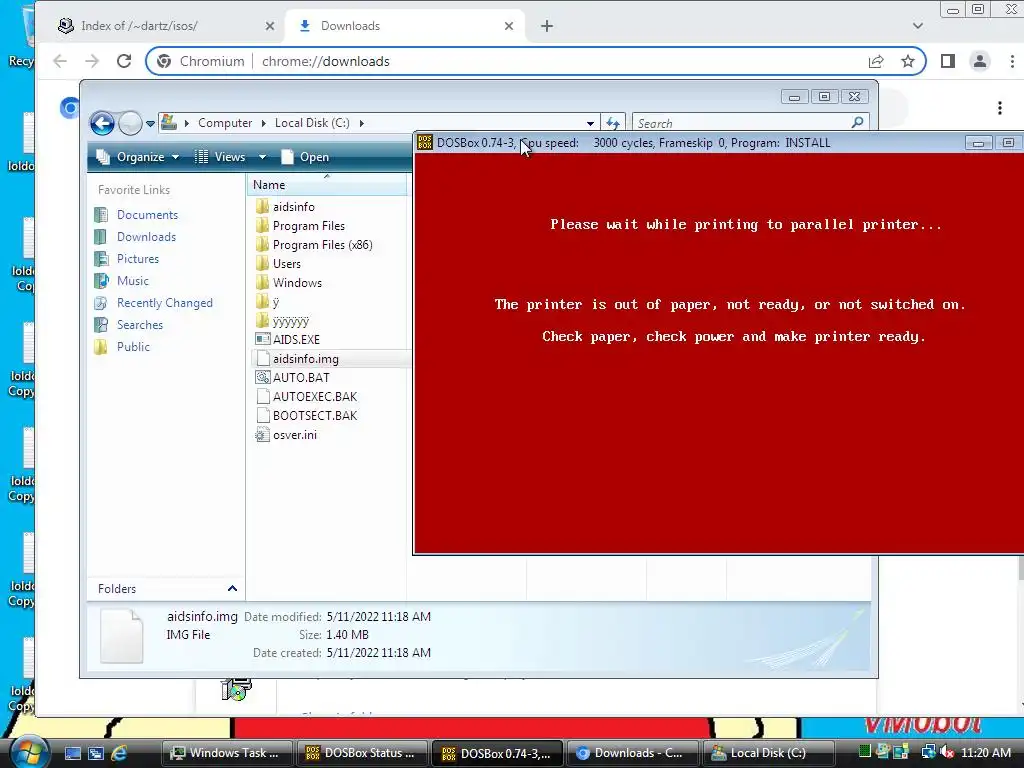Switch to Downloads Chromium taskbar button

pos(632,753)
